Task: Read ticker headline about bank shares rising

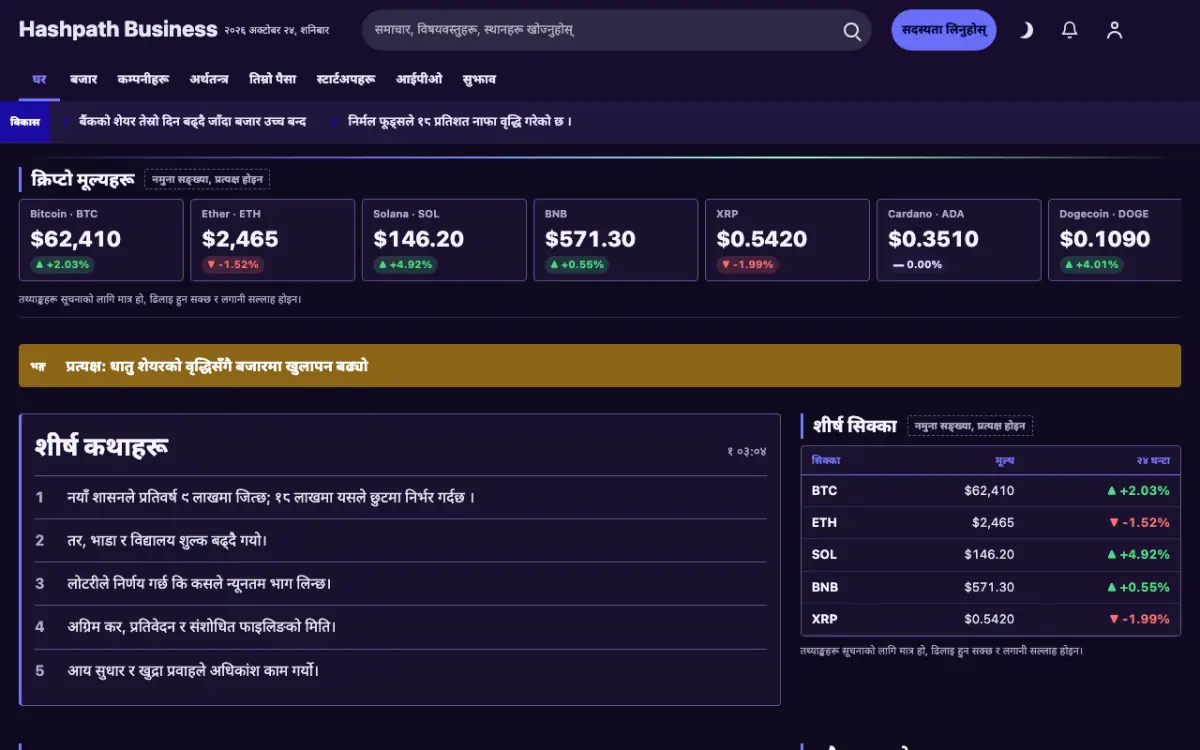Action: 193,122
